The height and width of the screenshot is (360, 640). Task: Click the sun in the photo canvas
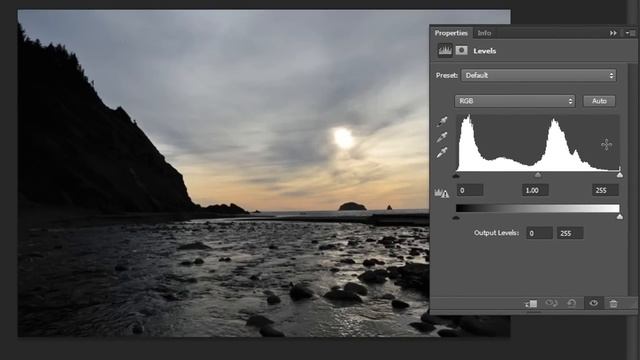coord(343,138)
